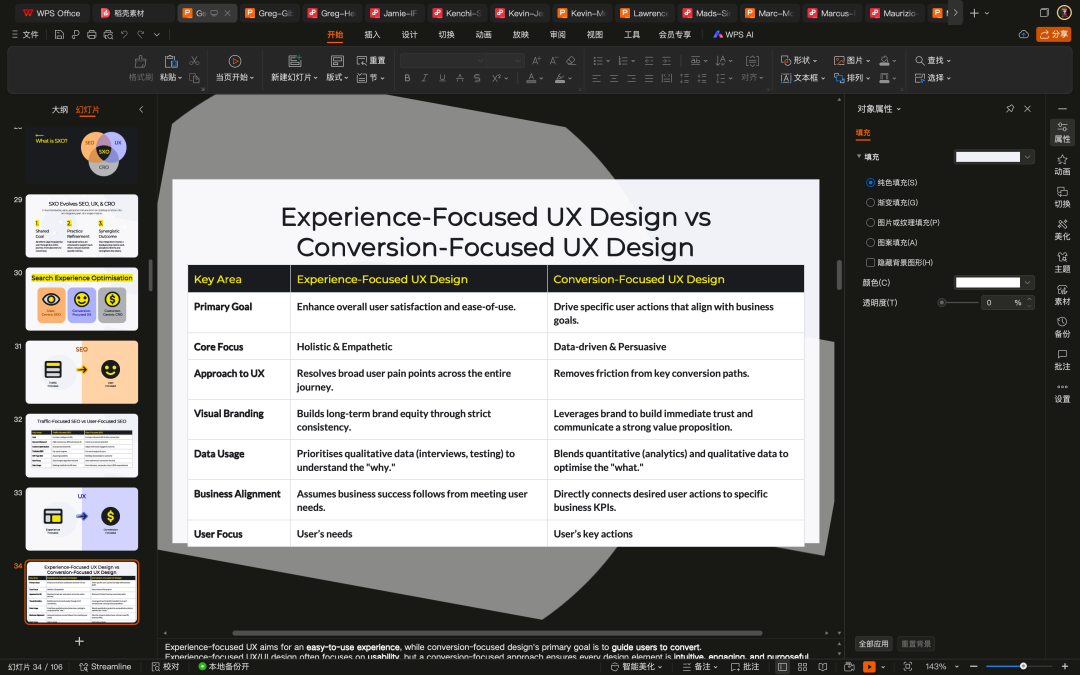Open the 颜色 color dropdown arrow
This screenshot has height=675, width=1080.
pyautogui.click(x=1028, y=282)
